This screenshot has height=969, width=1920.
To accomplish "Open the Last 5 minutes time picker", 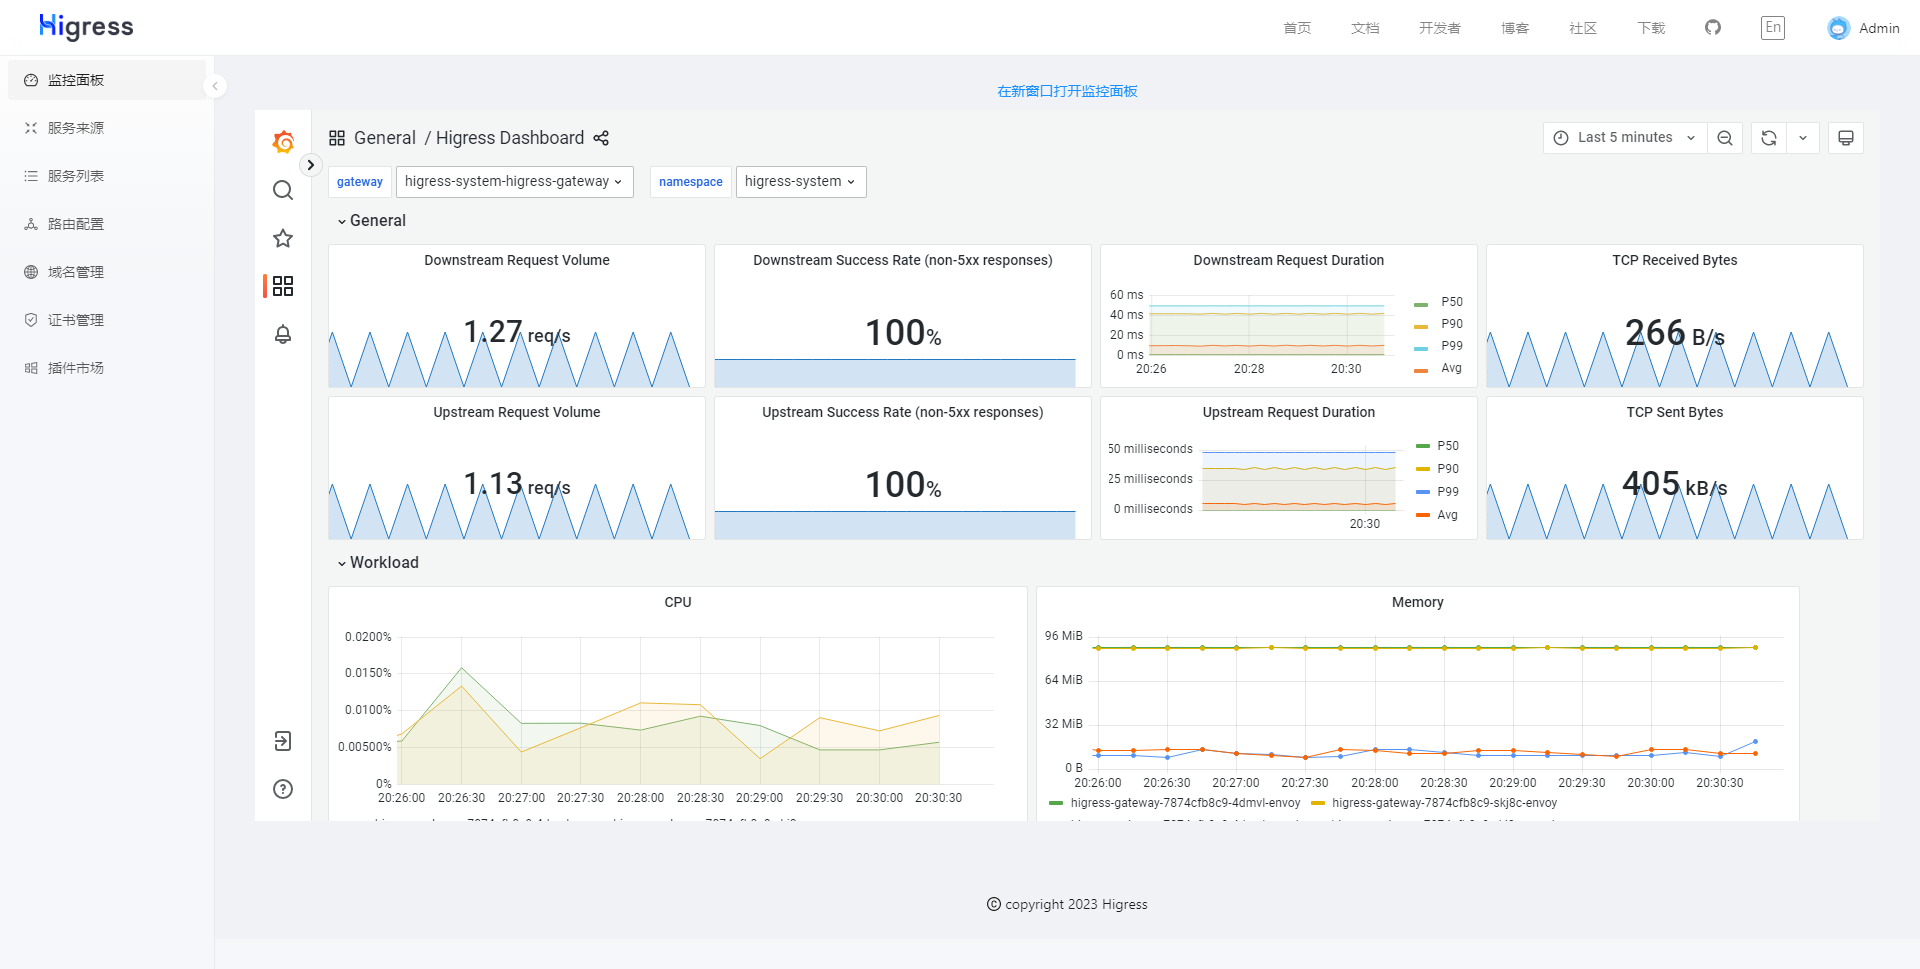I will click(x=1625, y=138).
